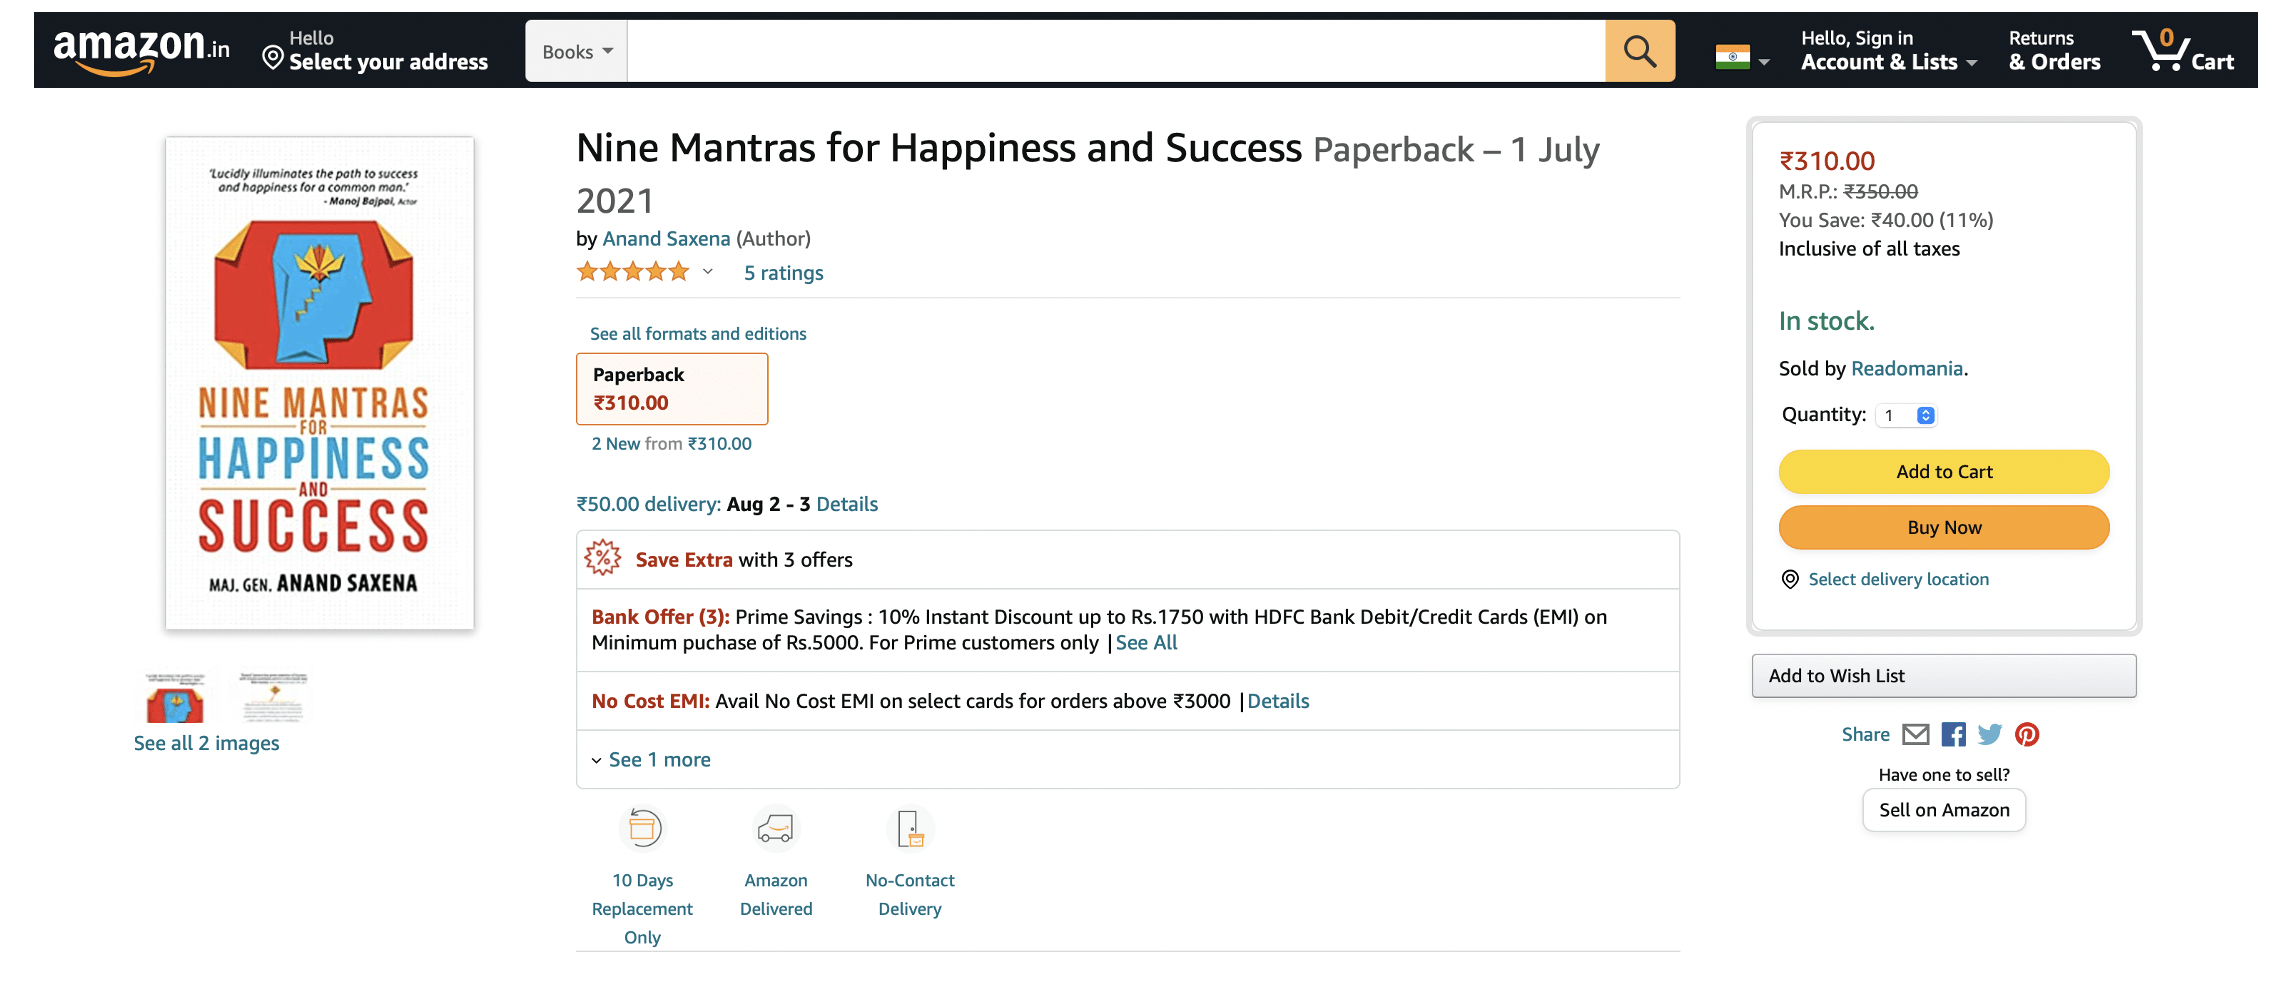Viewport: 2274px width, 984px height.
Task: Click inside the search input field
Action: 1116,51
